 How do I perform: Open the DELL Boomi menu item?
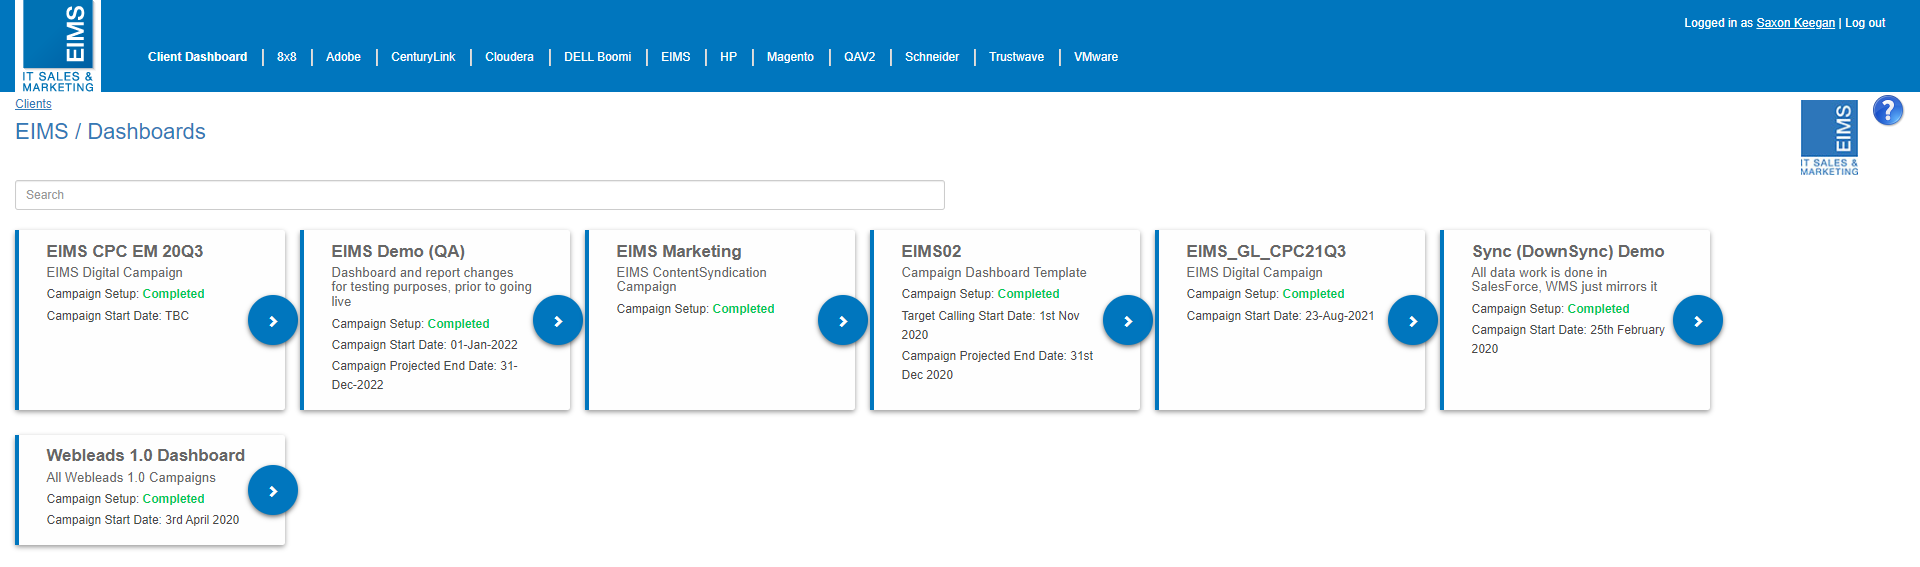coord(598,57)
